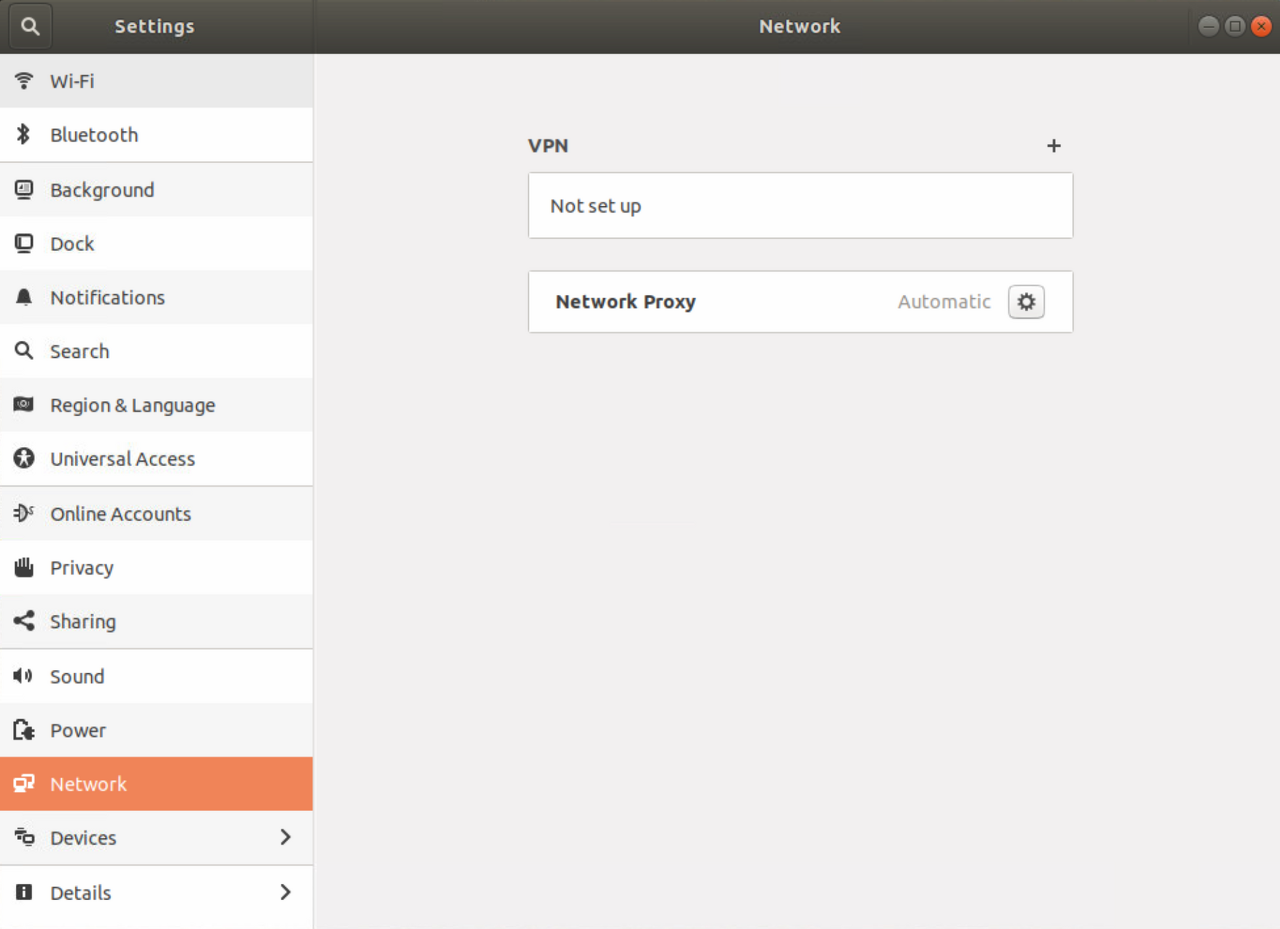This screenshot has height=929, width=1280.
Task: Open Power settings via its battery icon
Action: point(24,730)
